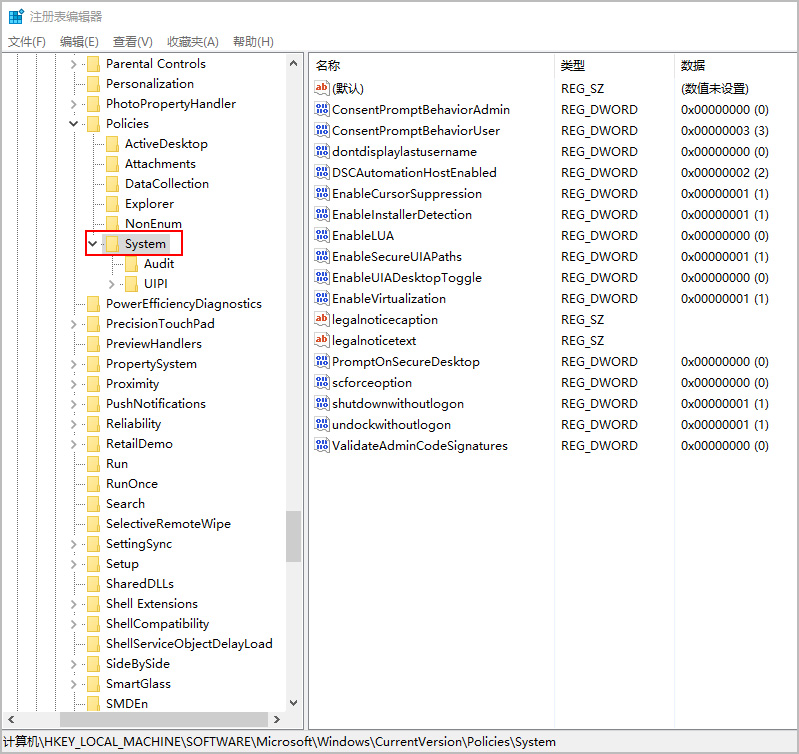Viewport: 799px width, 754px height.
Task: Click the folder icon beside the UIPI key
Action: [x=131, y=284]
